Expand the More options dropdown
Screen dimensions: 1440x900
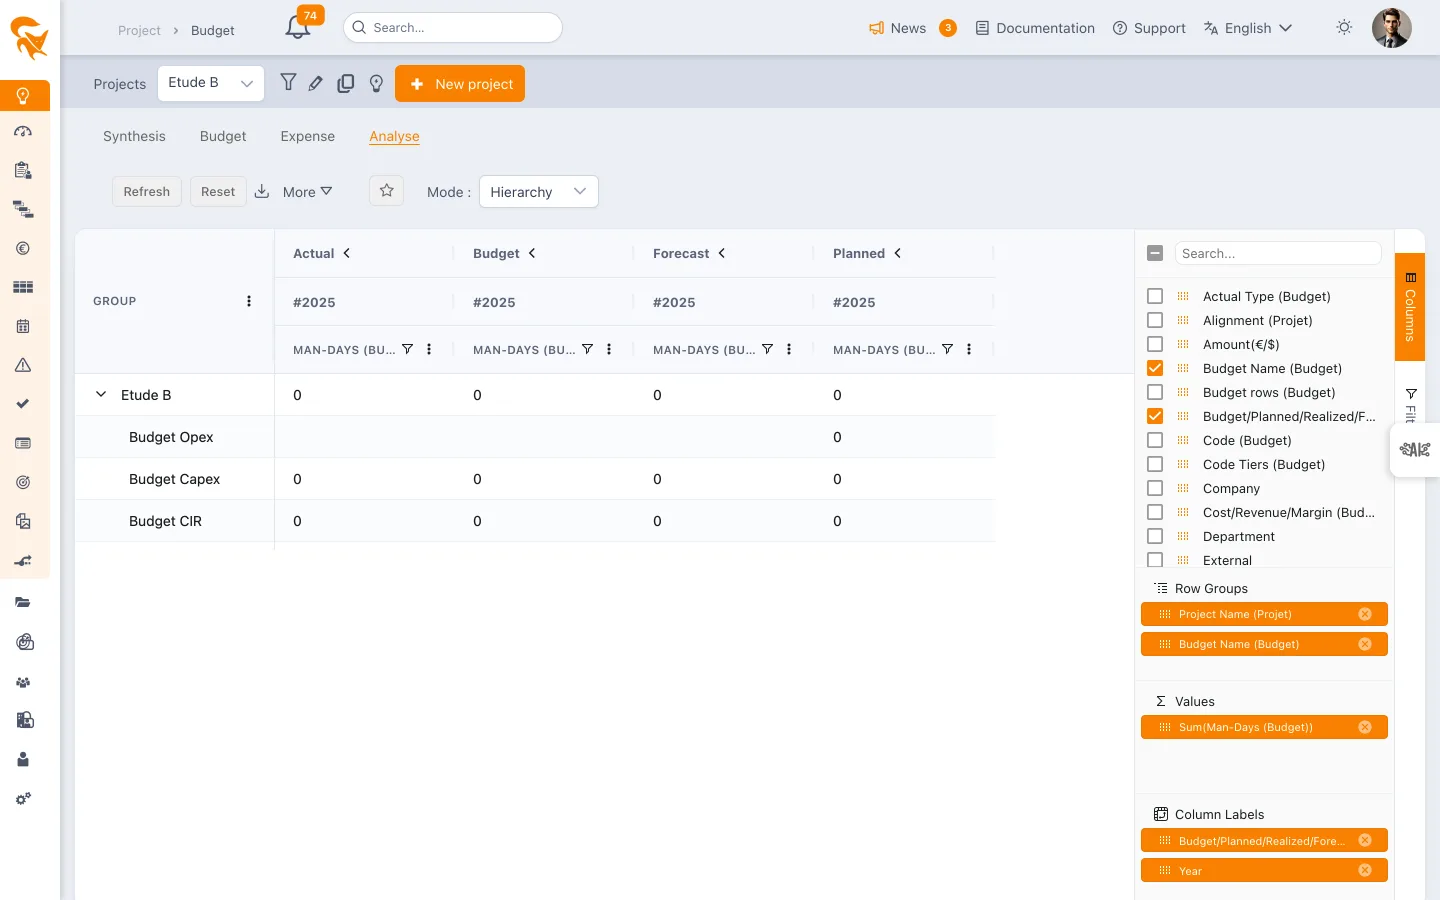[x=307, y=192]
